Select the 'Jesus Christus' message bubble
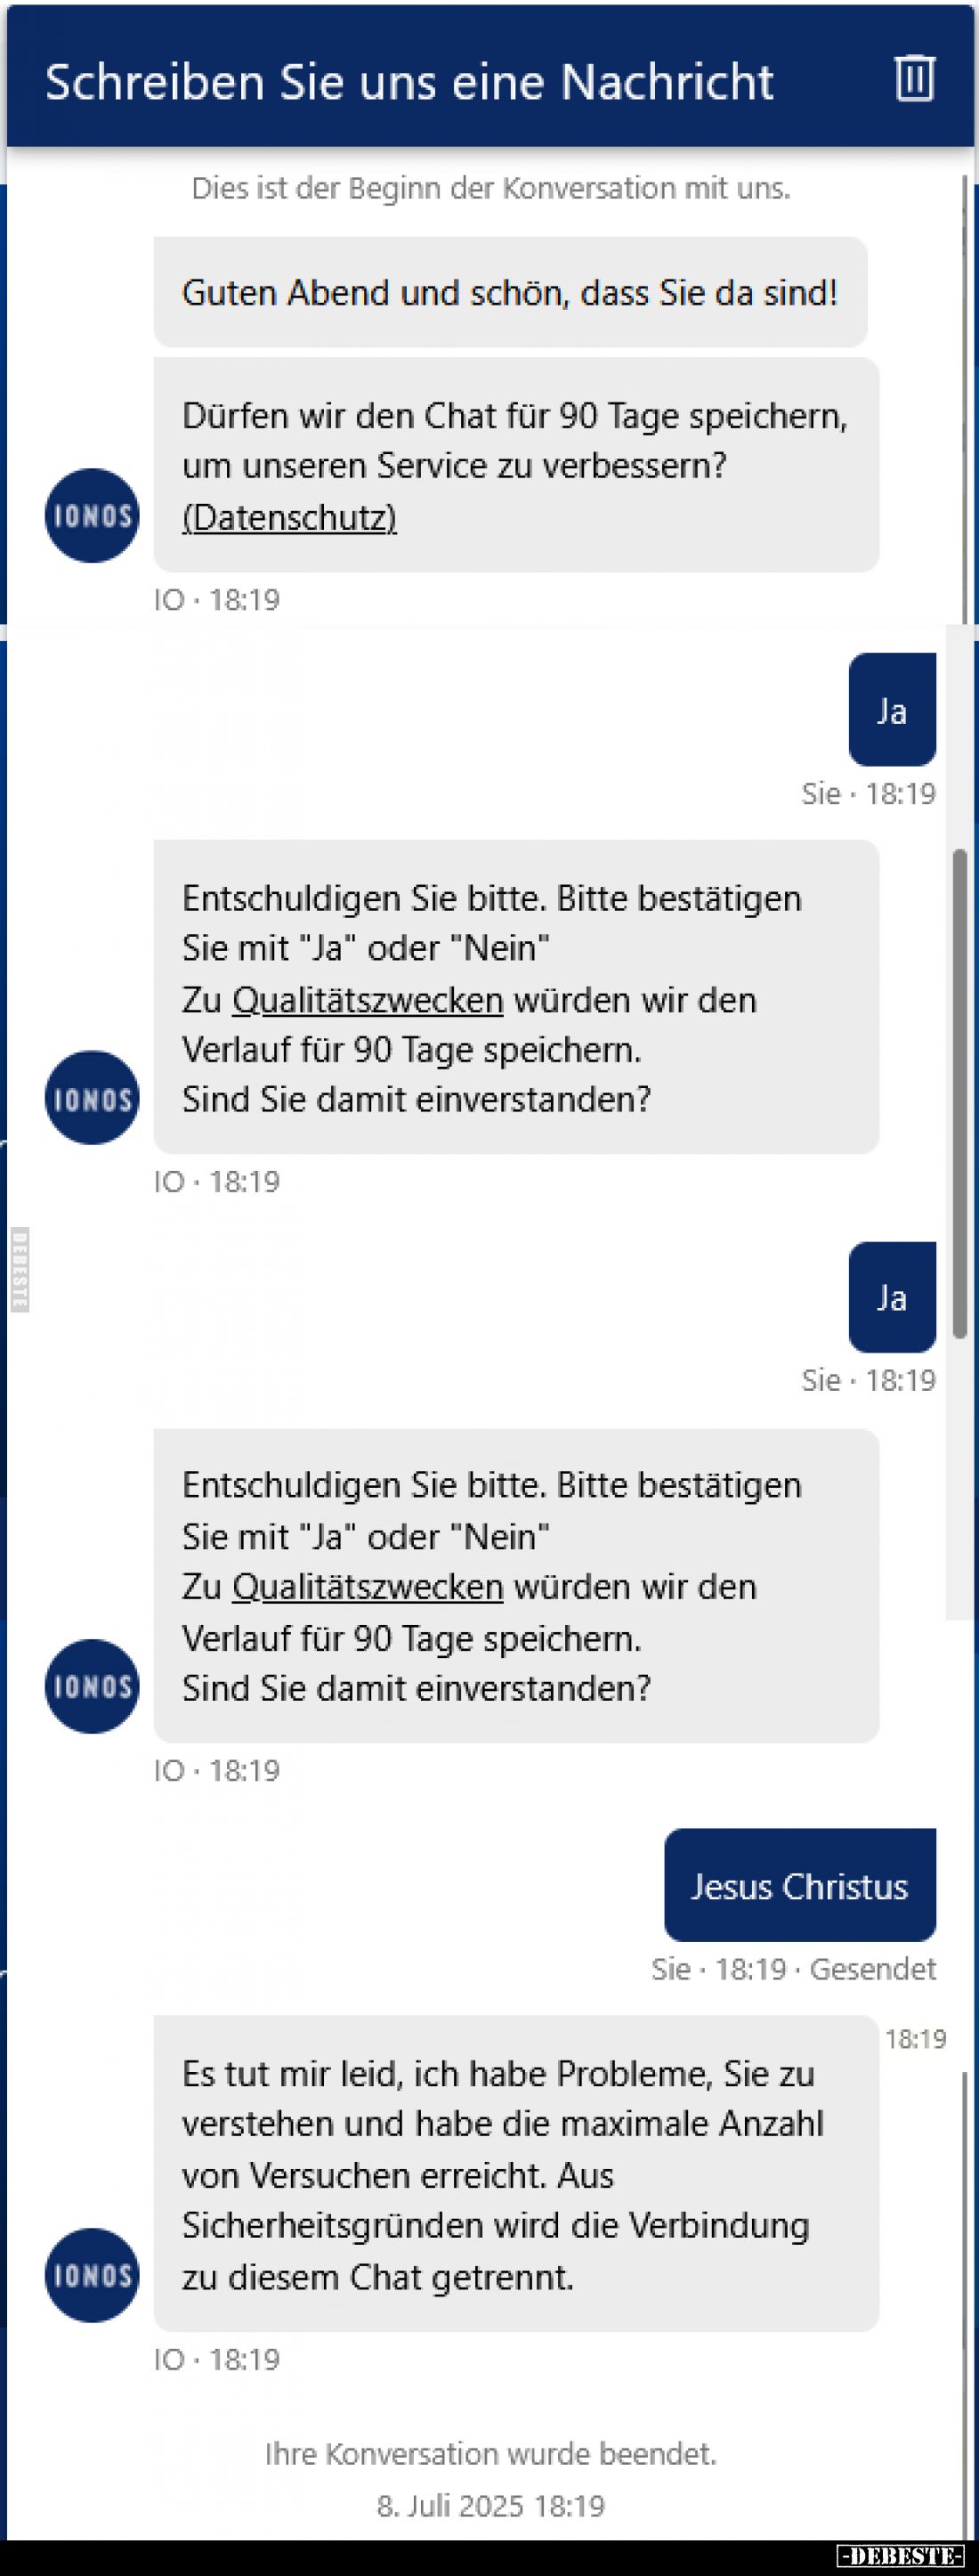The width and height of the screenshot is (979, 2576). pyautogui.click(x=799, y=1885)
